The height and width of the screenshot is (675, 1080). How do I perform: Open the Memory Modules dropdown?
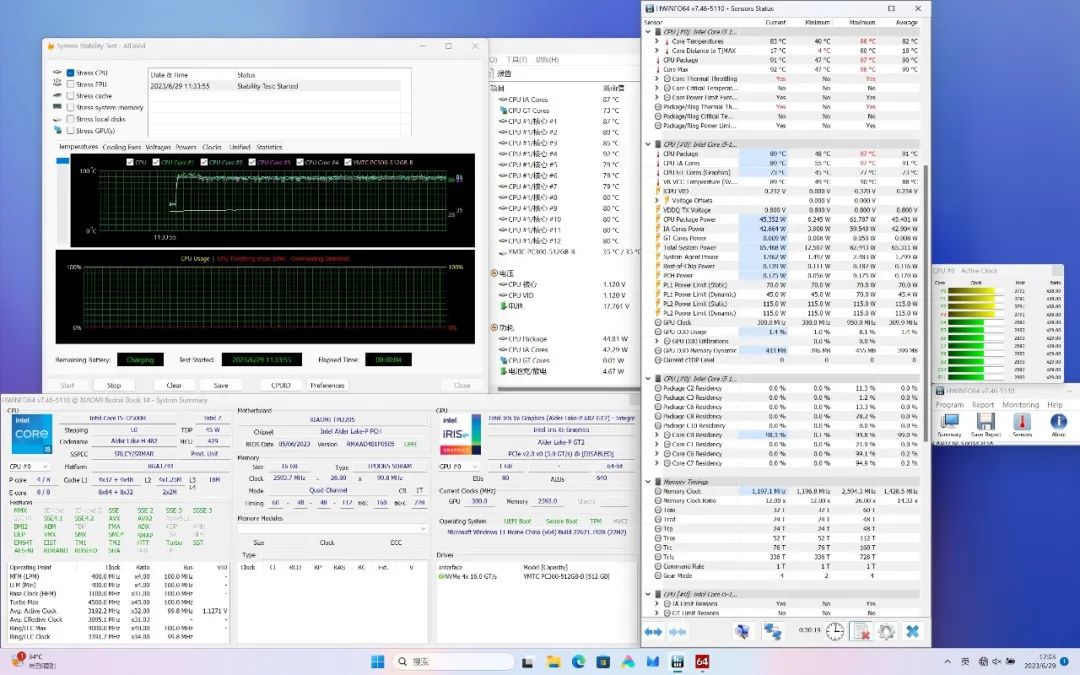click(x=331, y=530)
